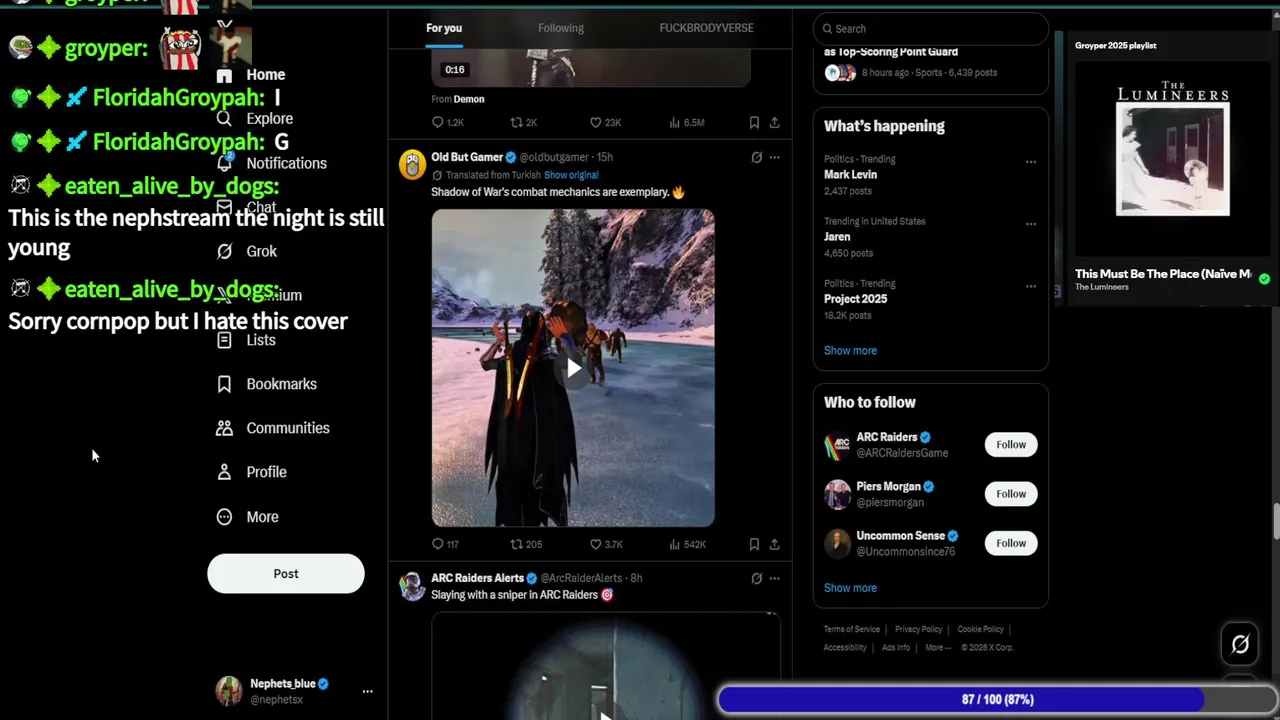Image resolution: width=1280 pixels, height=720 pixels.
Task: Share the Old But Gamer post
Action: pos(774,544)
